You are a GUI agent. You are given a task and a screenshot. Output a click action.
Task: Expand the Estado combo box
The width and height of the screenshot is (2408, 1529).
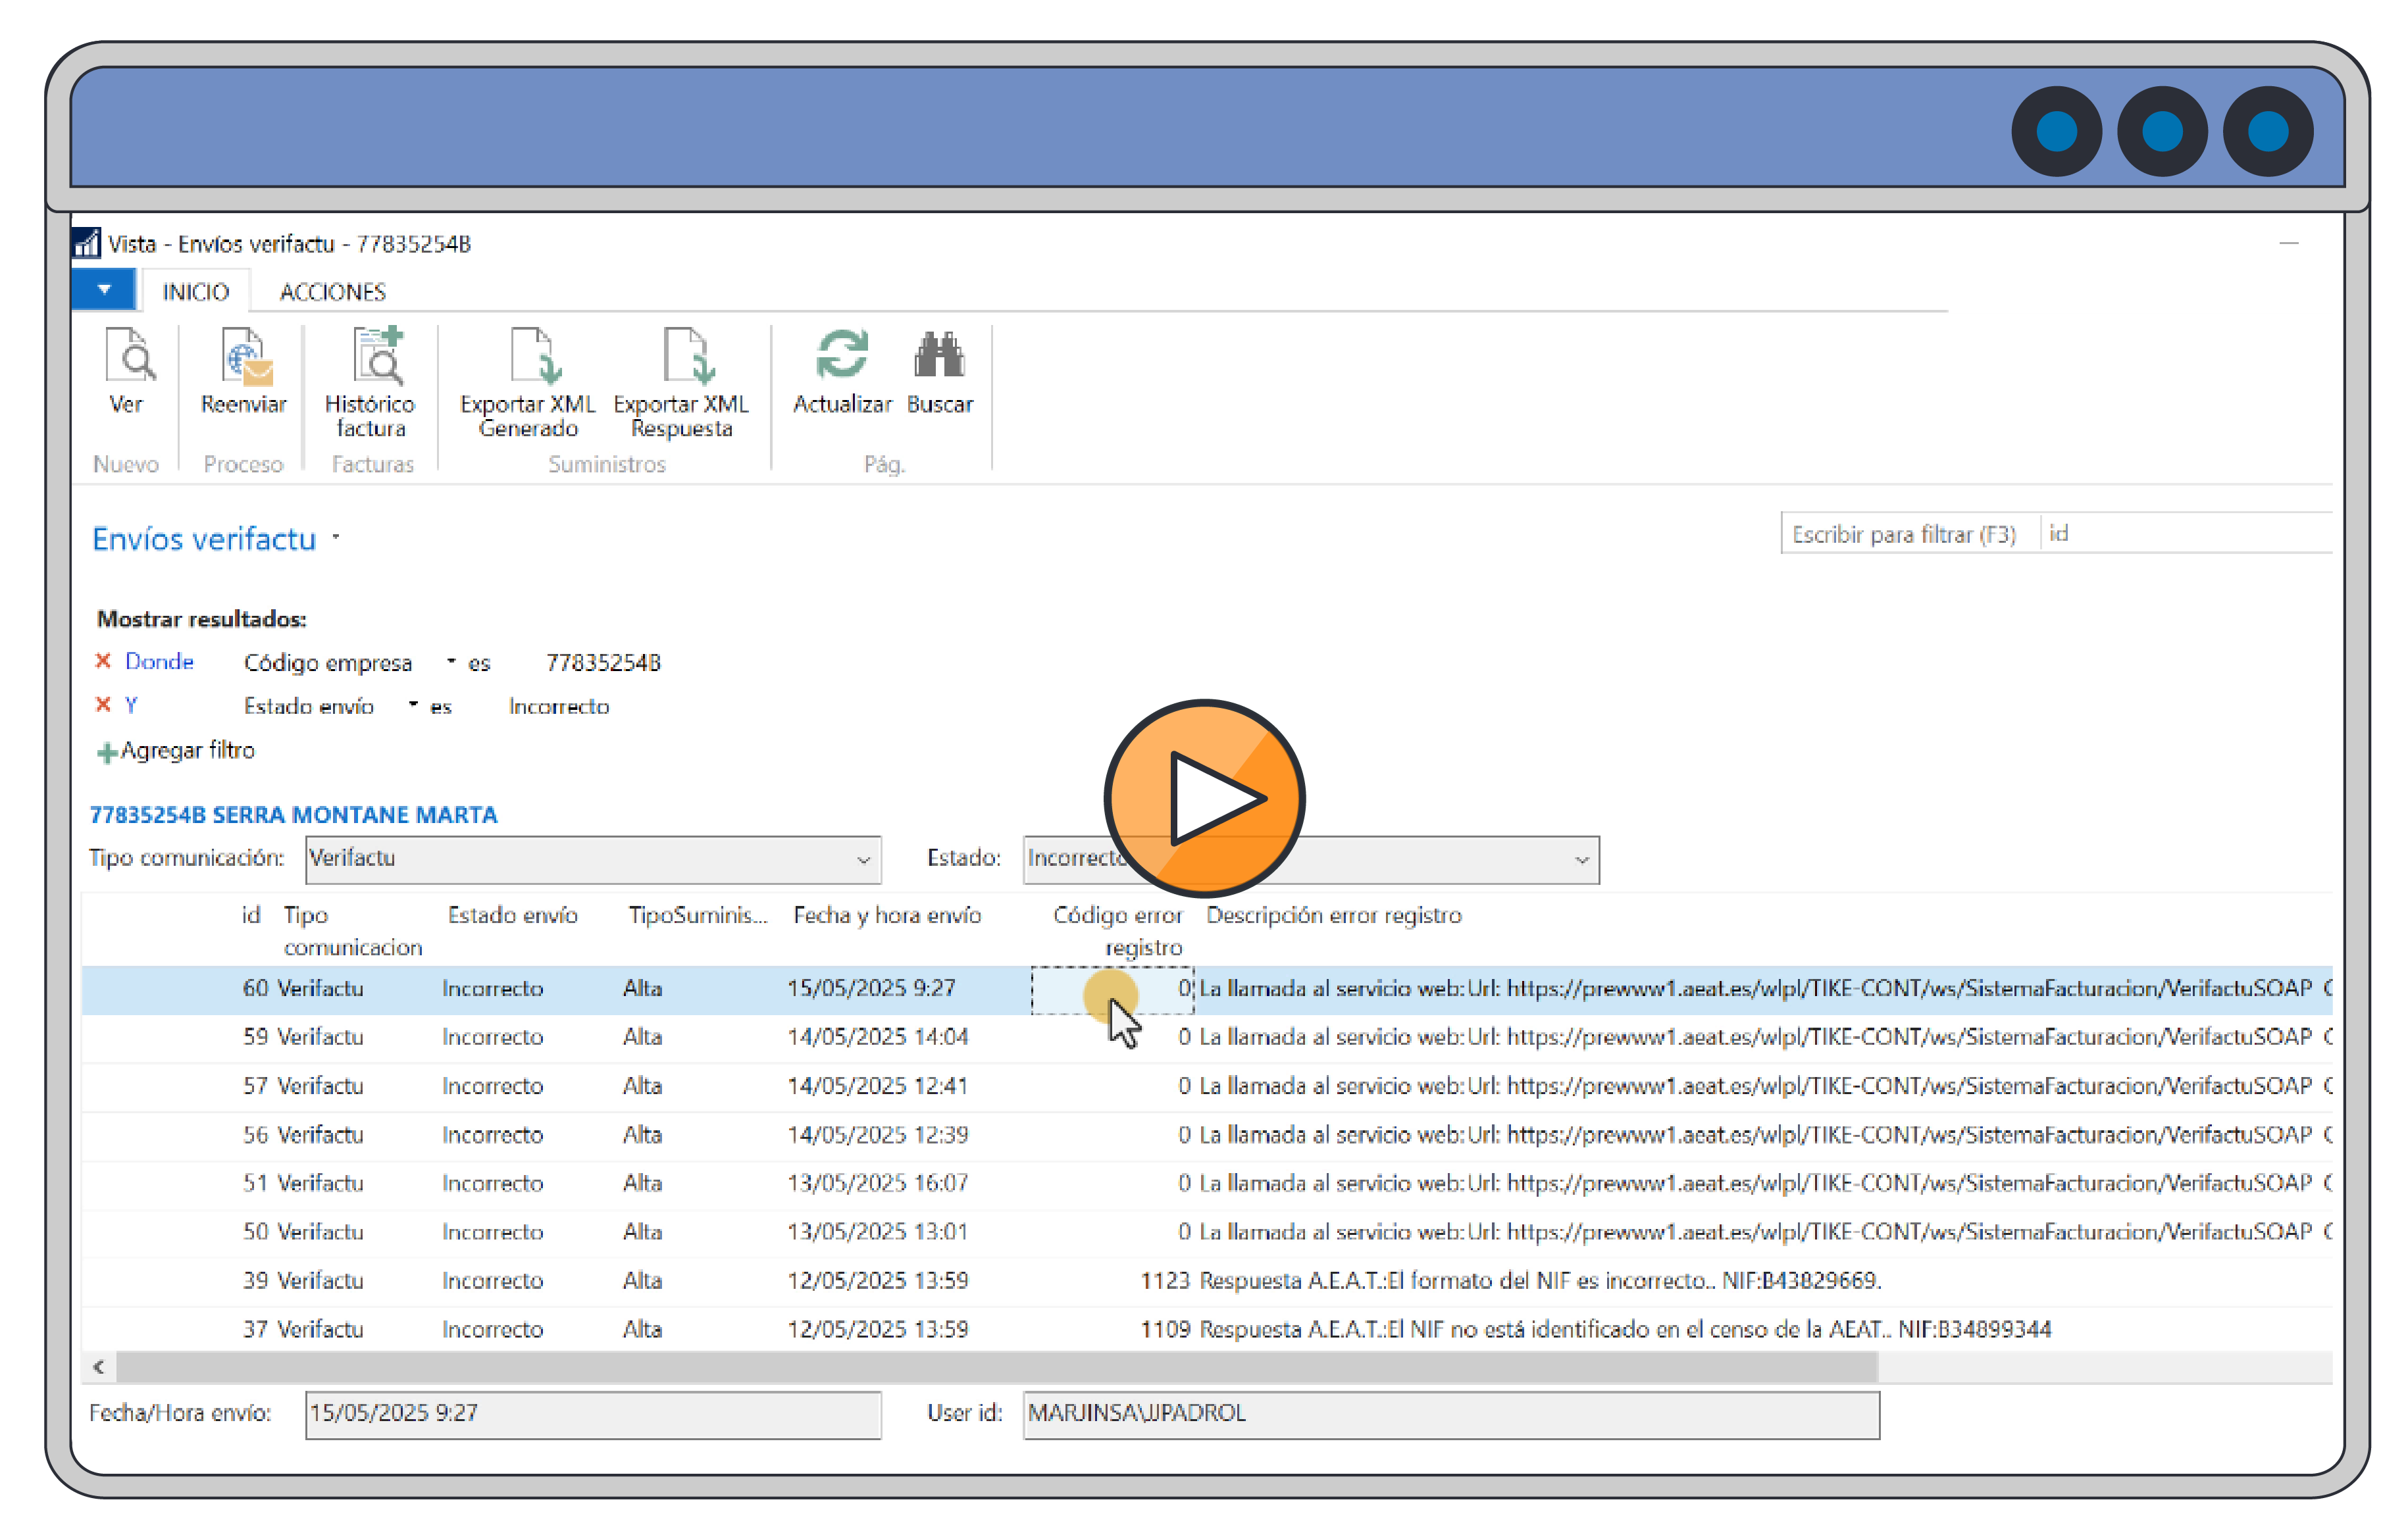[1580, 860]
